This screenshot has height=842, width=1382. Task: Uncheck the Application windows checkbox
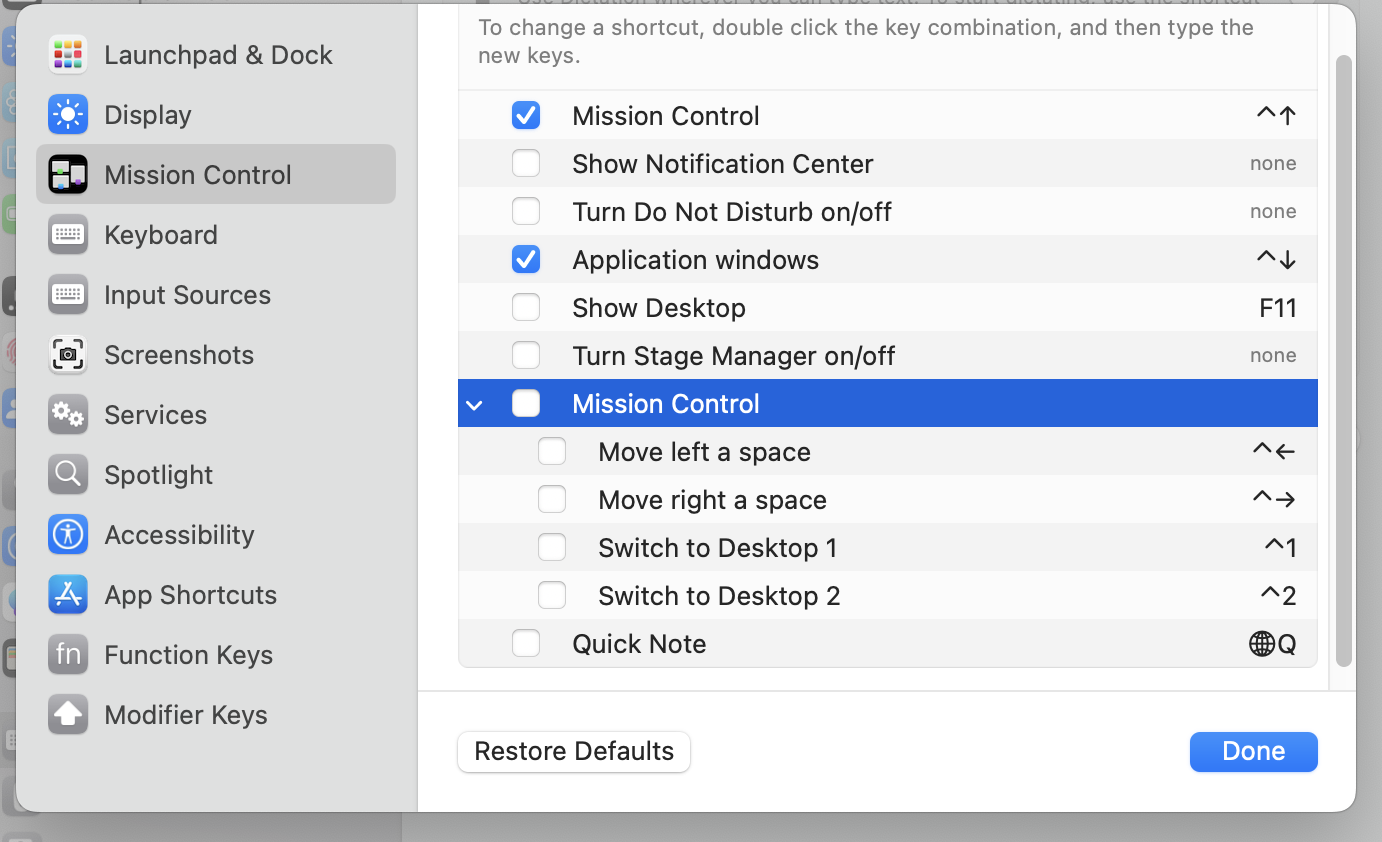click(526, 259)
